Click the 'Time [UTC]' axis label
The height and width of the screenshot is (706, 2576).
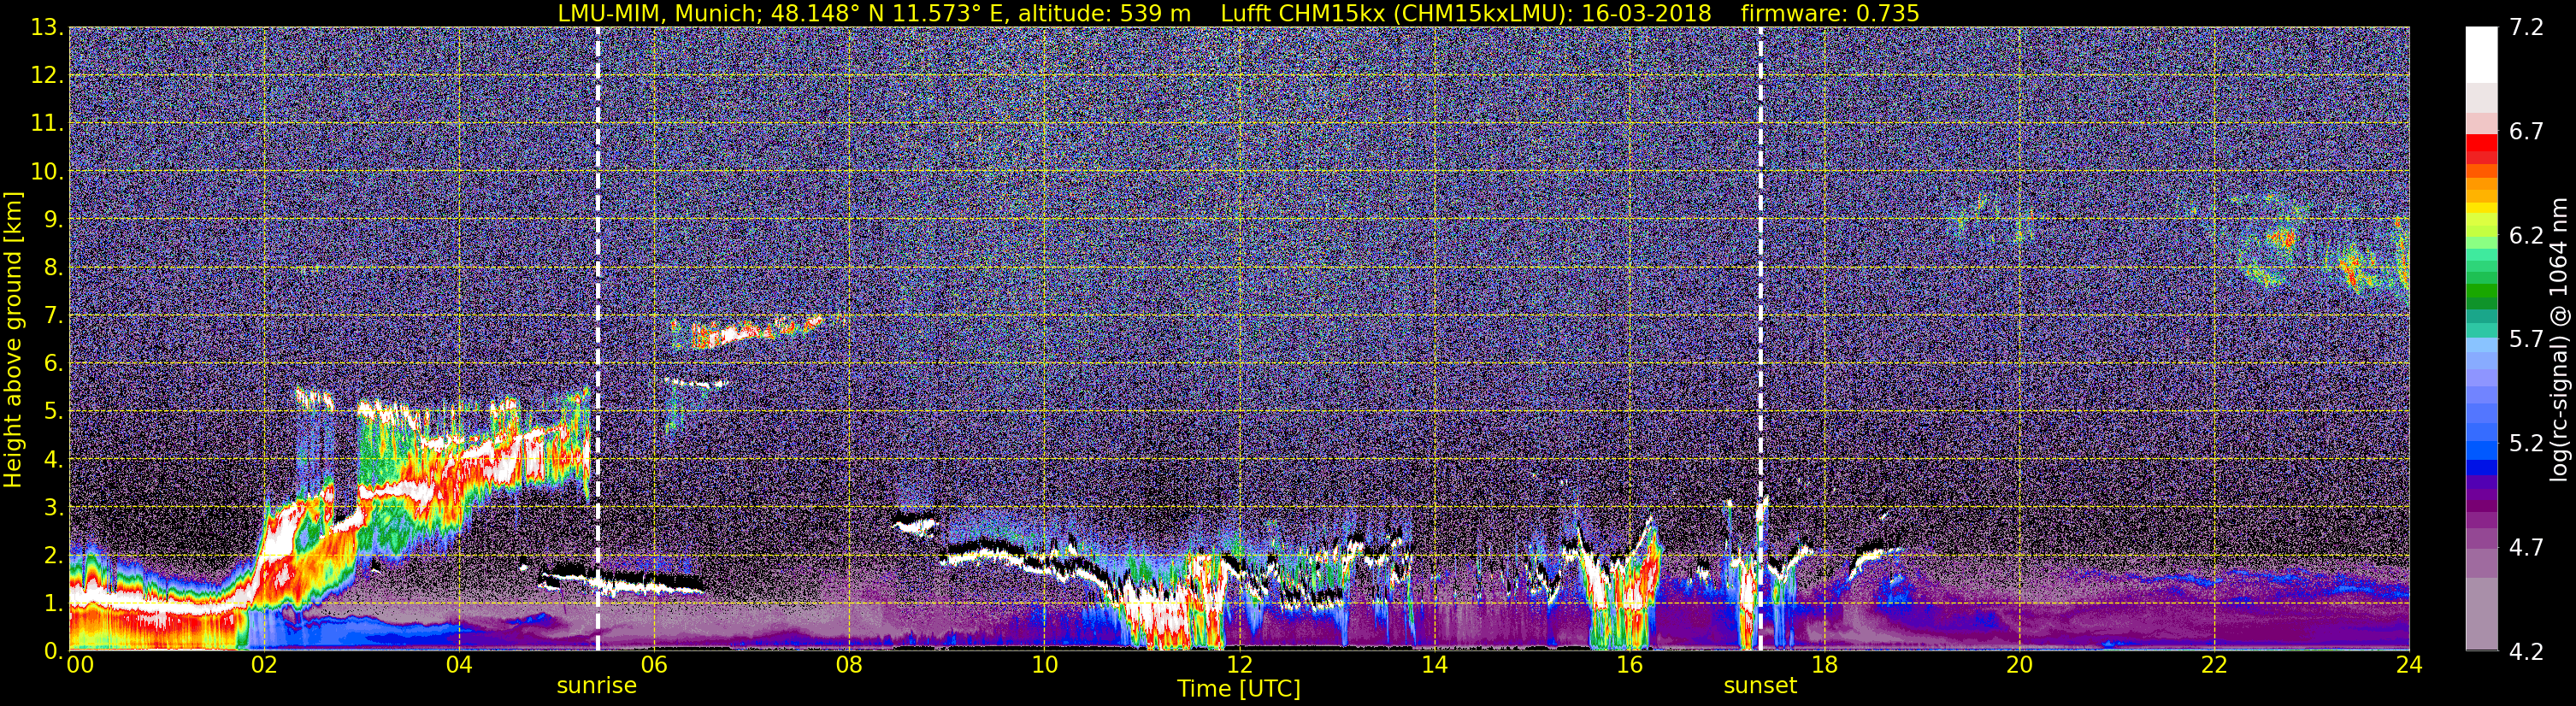tap(1239, 689)
